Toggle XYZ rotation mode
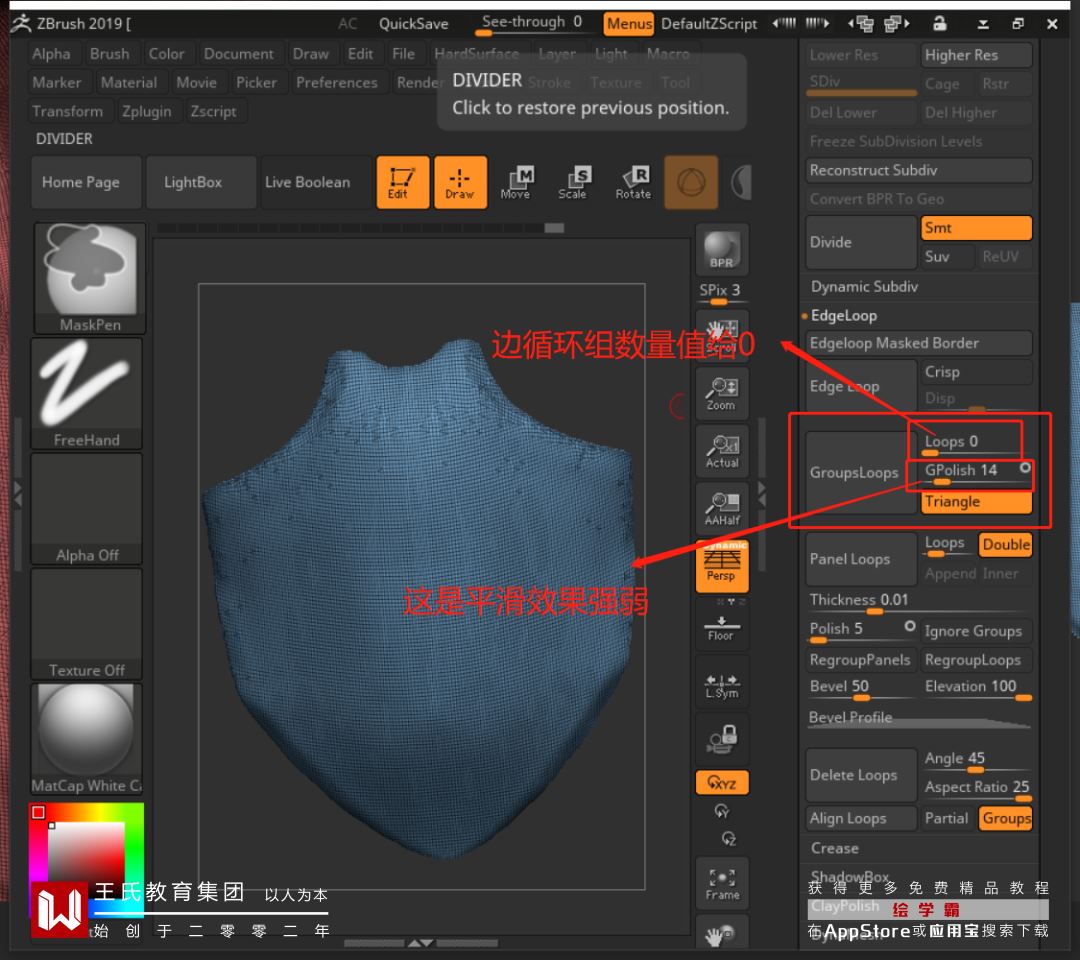Screen dimensions: 1080x960 pyautogui.click(x=721, y=783)
